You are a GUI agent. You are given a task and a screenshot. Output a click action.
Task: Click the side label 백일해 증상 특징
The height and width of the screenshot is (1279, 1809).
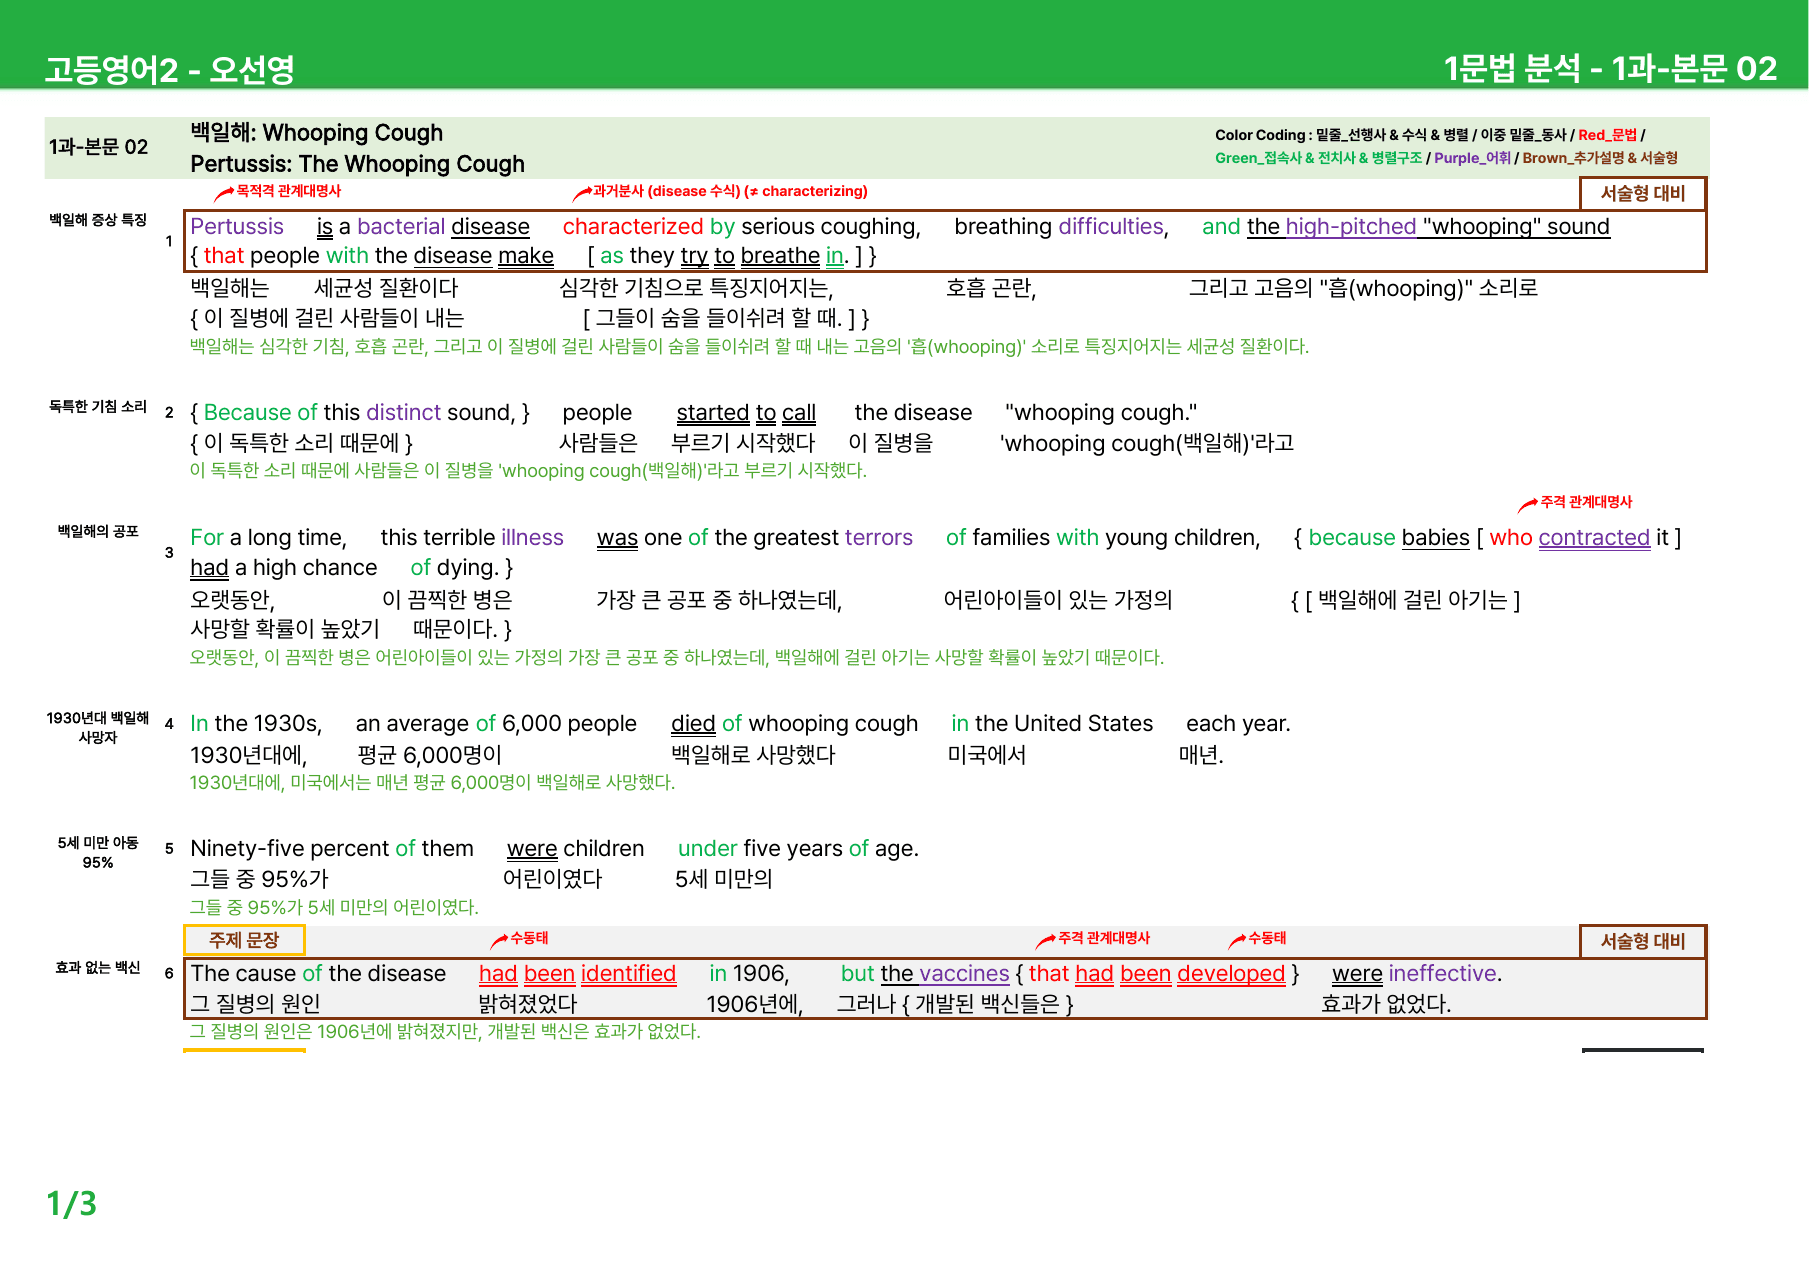coord(98,220)
